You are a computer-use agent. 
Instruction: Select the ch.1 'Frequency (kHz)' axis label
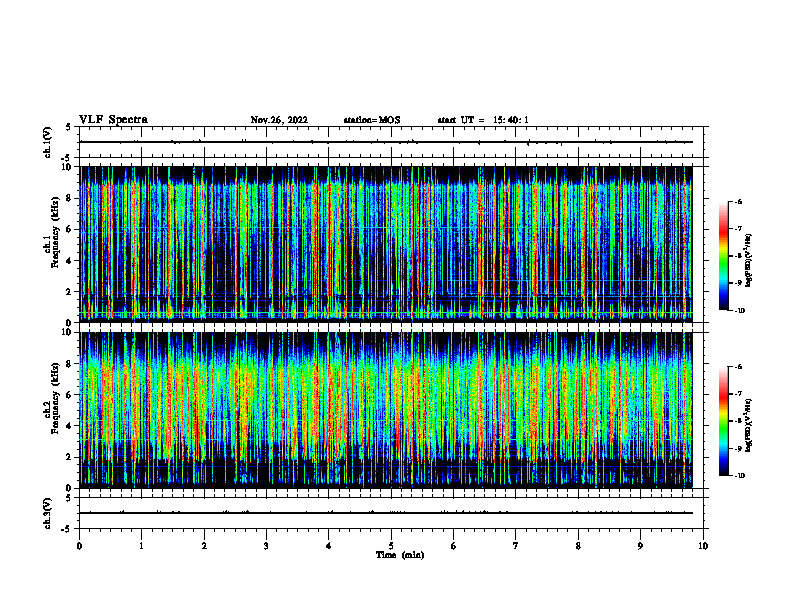point(56,232)
